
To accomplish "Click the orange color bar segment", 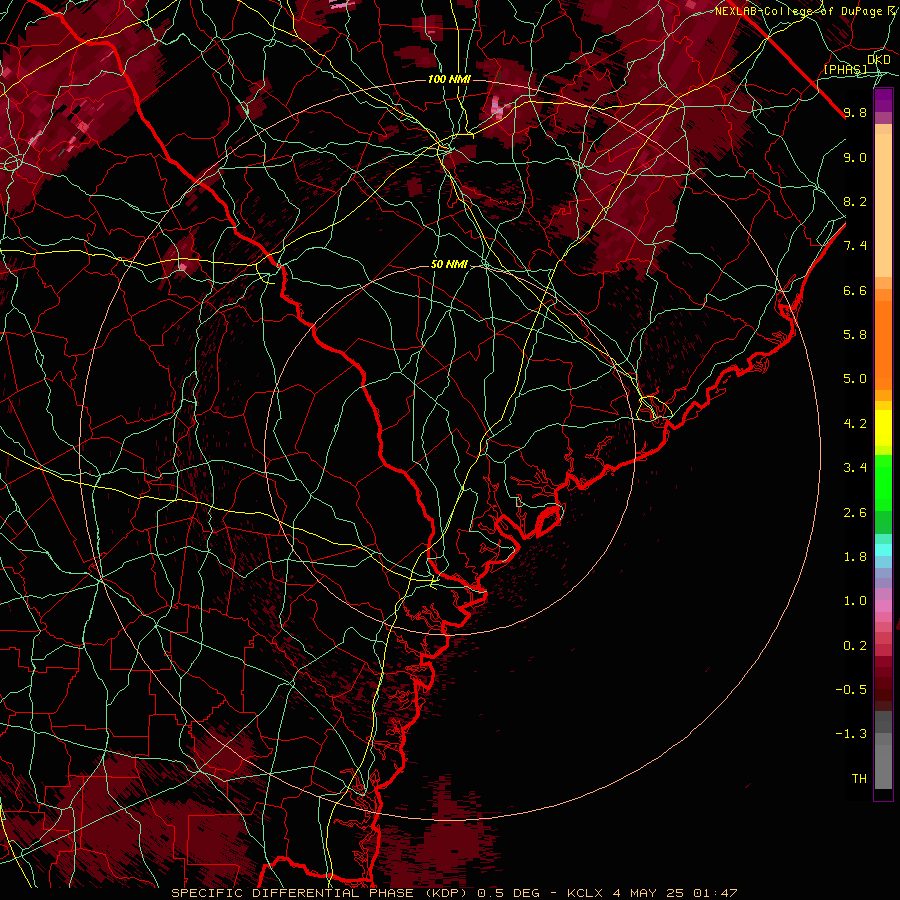I will click(x=883, y=346).
